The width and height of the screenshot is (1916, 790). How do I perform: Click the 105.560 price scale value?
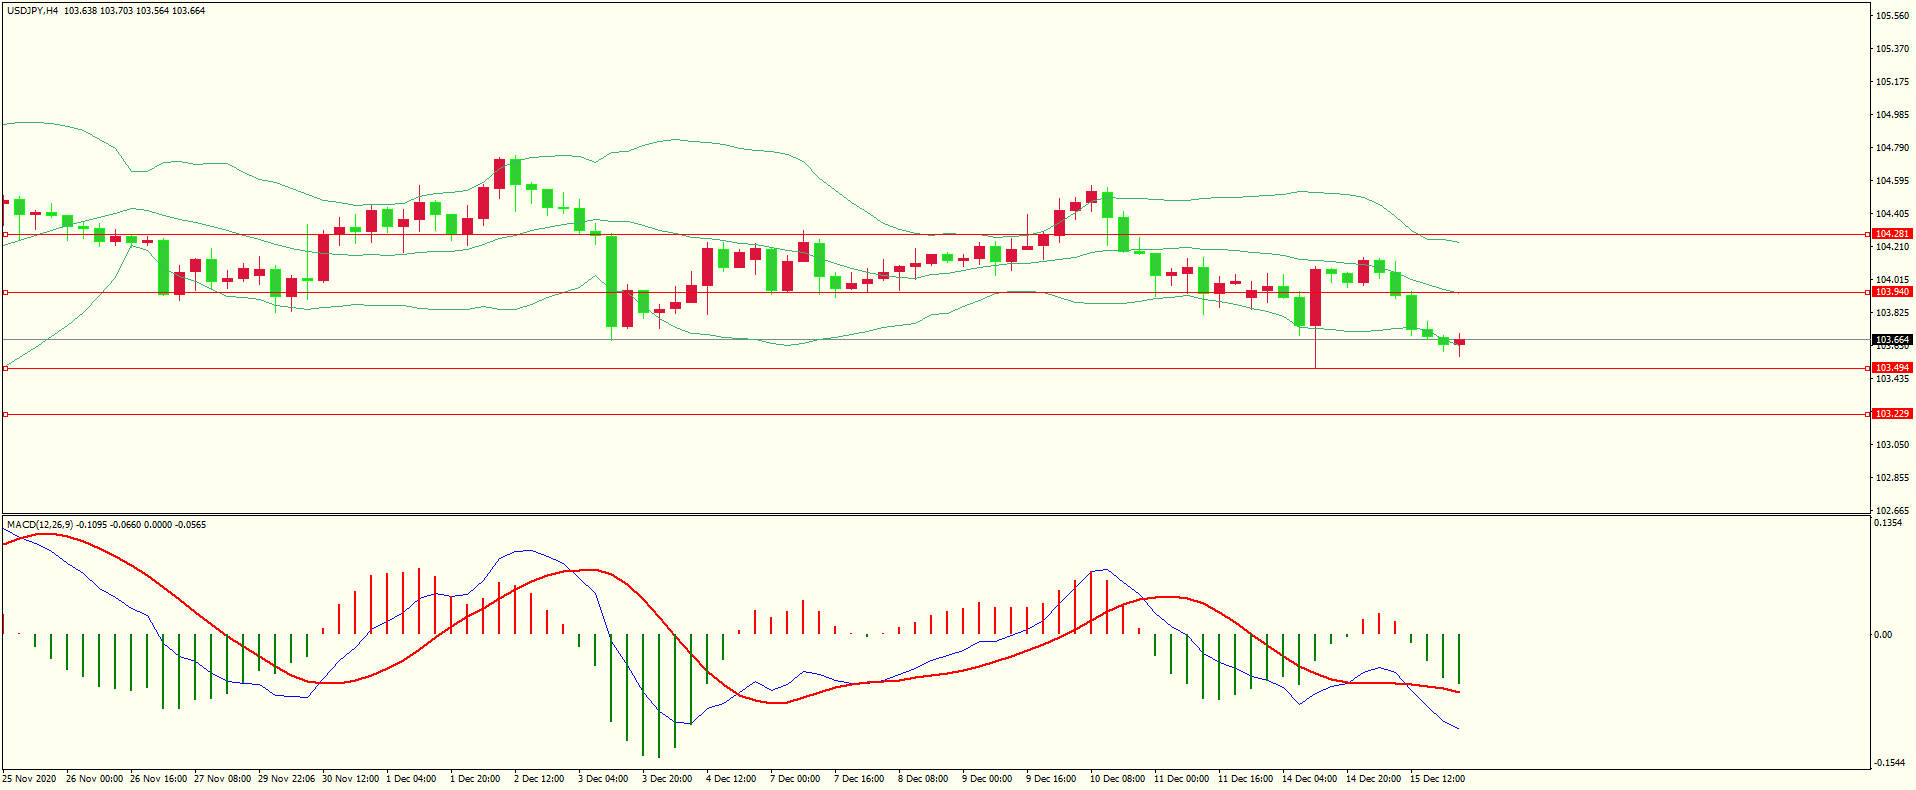coord(1892,16)
